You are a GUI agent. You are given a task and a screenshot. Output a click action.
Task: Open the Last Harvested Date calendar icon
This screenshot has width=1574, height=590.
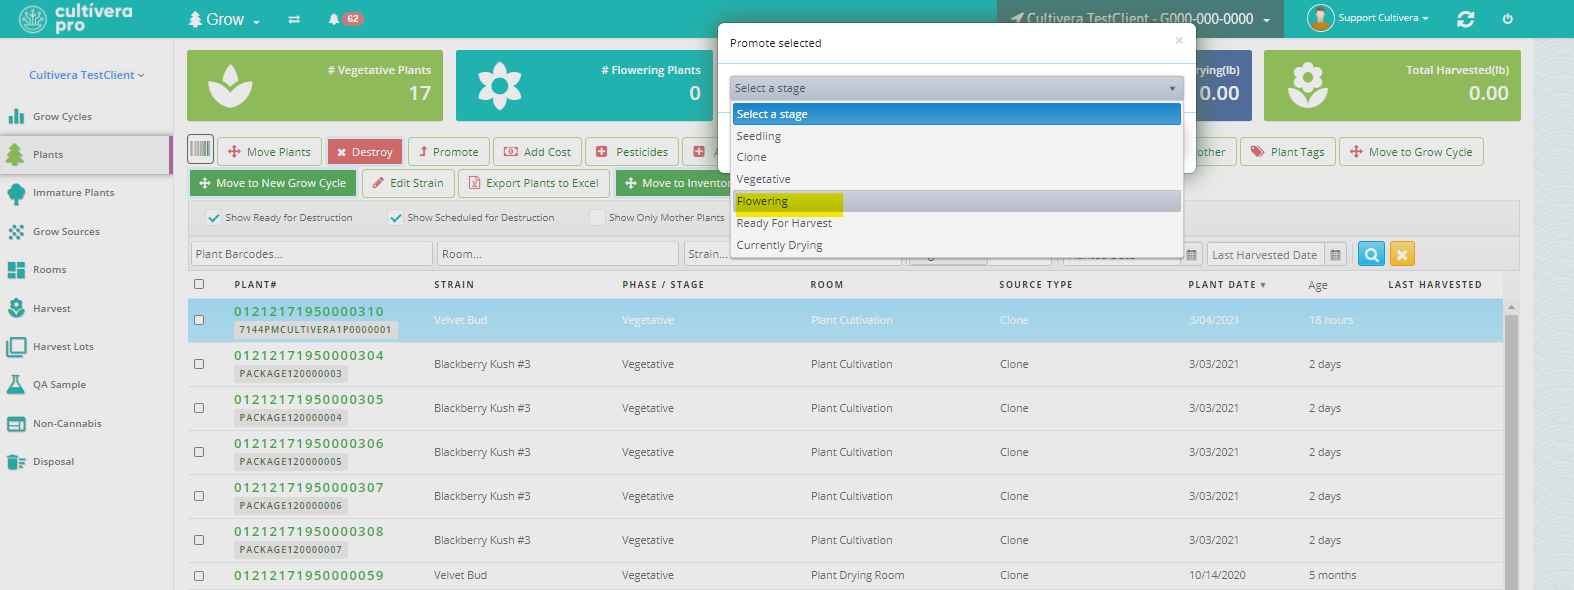pos(1335,255)
